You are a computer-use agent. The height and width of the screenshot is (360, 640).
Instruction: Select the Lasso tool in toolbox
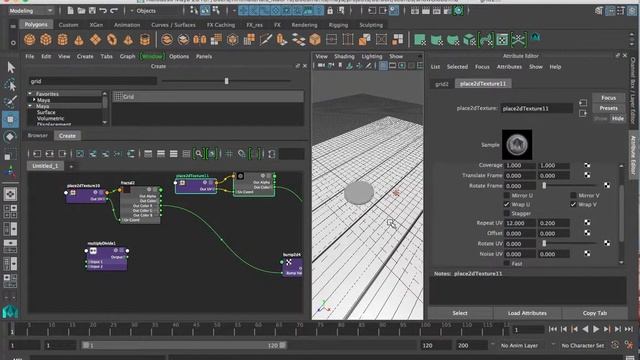coord(11,84)
